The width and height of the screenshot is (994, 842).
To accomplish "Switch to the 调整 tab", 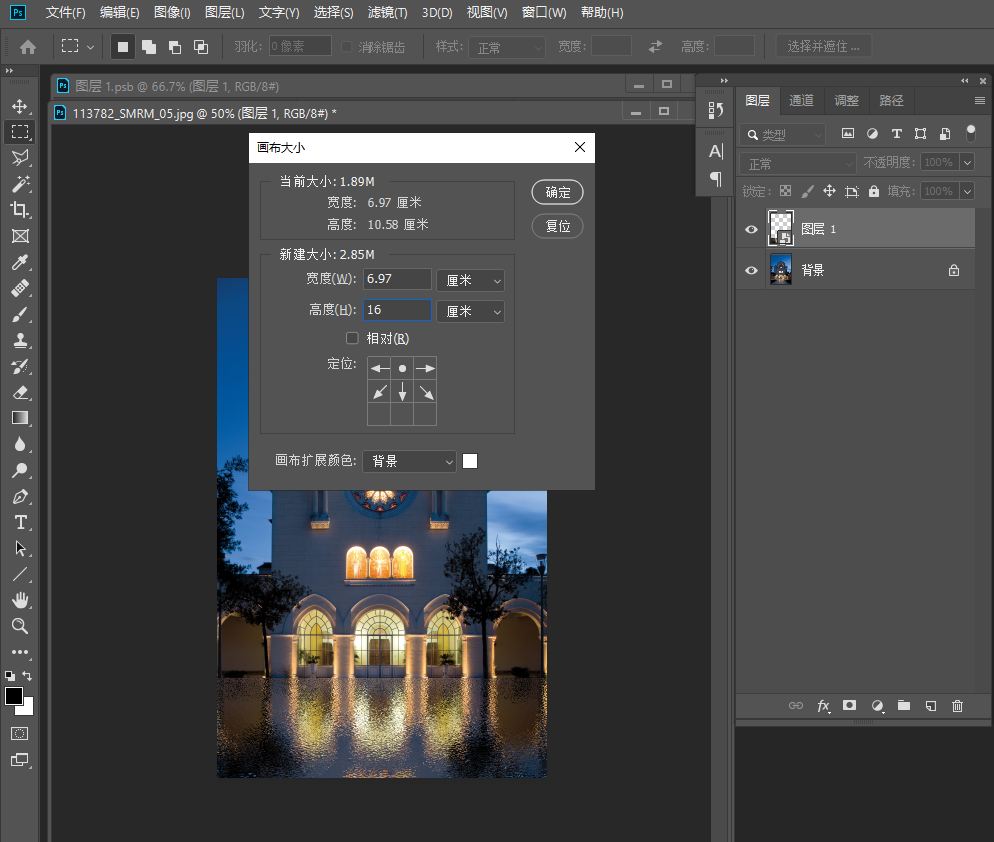I will pyautogui.click(x=846, y=100).
